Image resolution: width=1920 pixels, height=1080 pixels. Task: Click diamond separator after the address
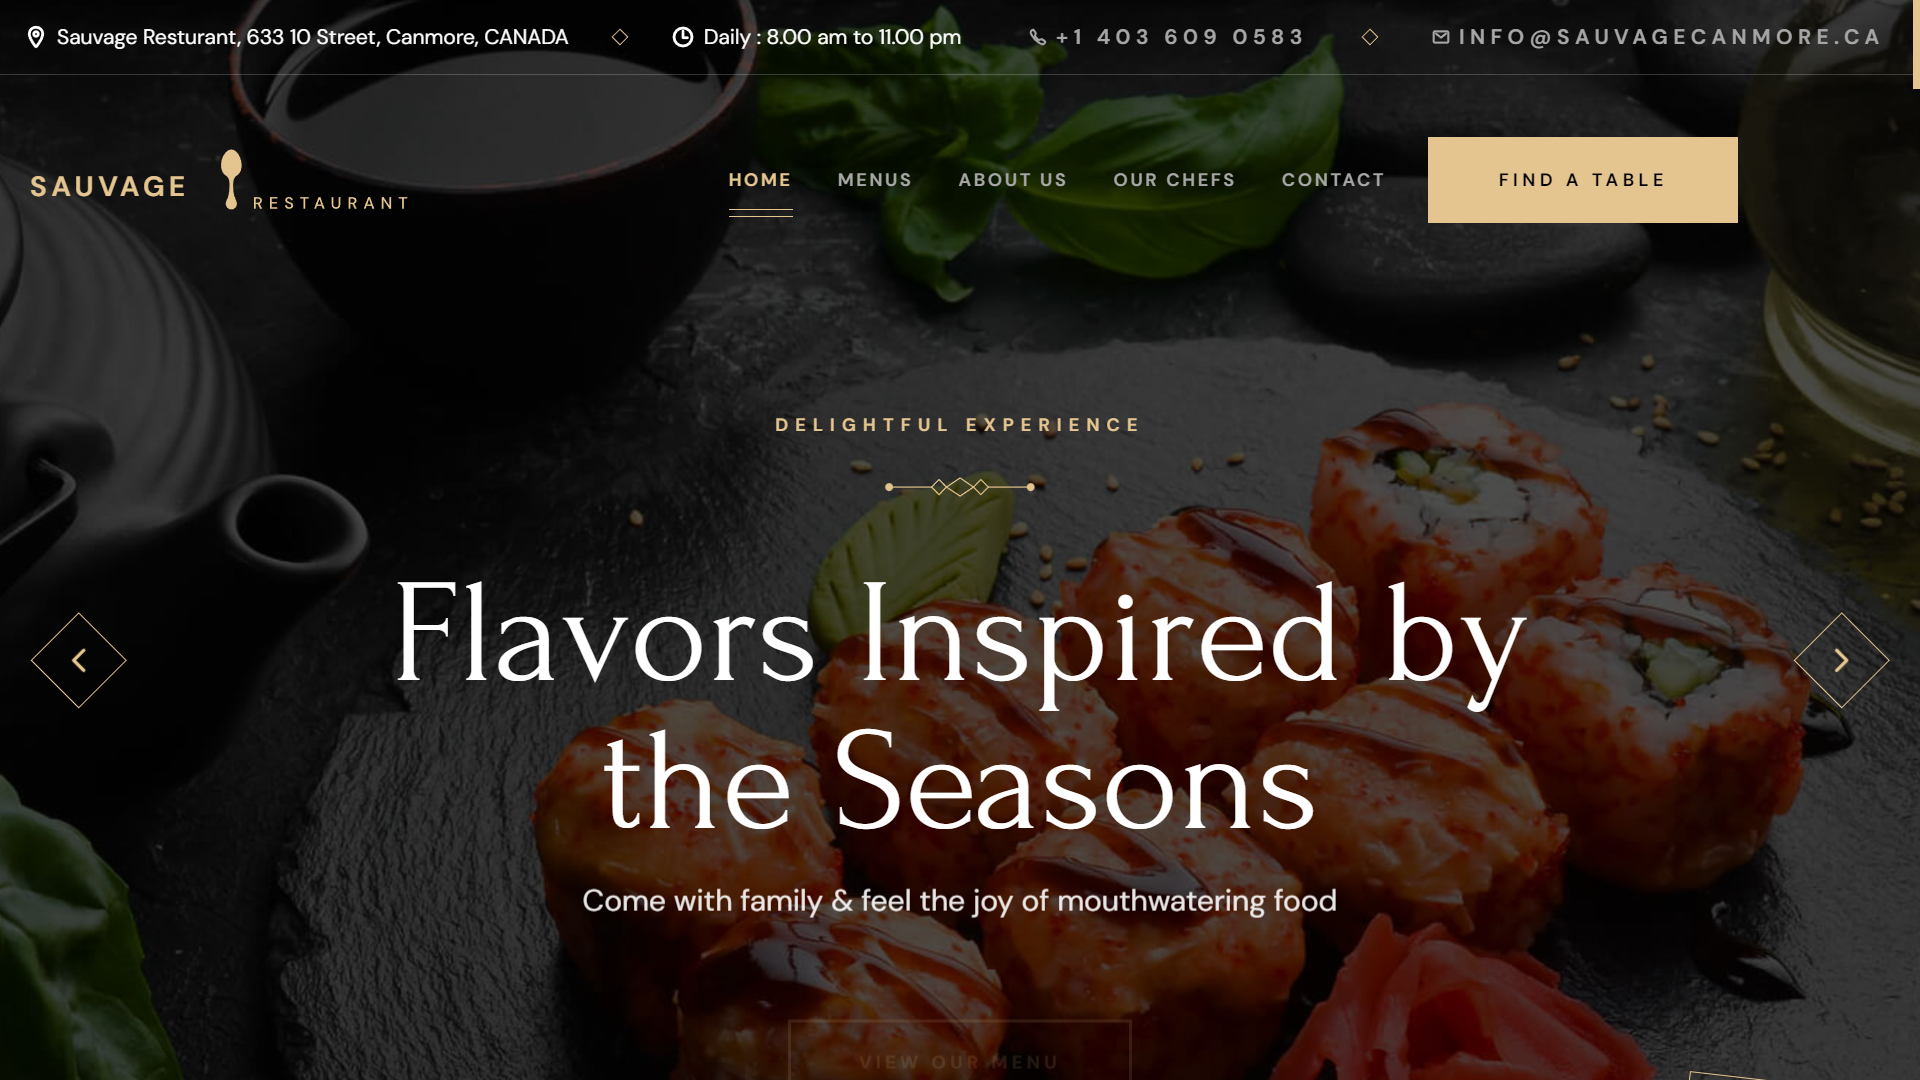coord(620,37)
